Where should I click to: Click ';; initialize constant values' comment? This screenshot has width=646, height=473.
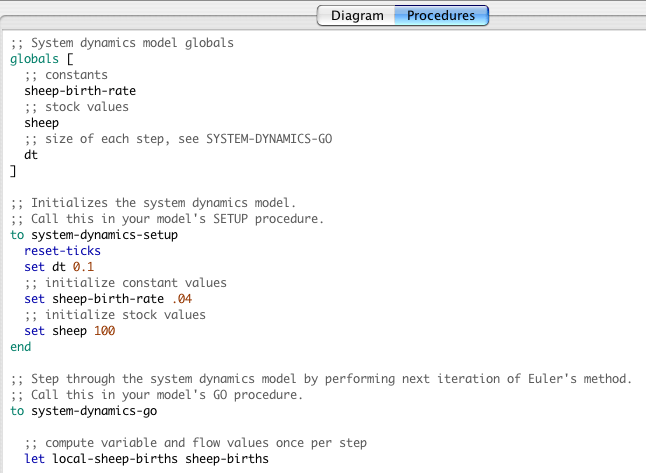pos(125,283)
